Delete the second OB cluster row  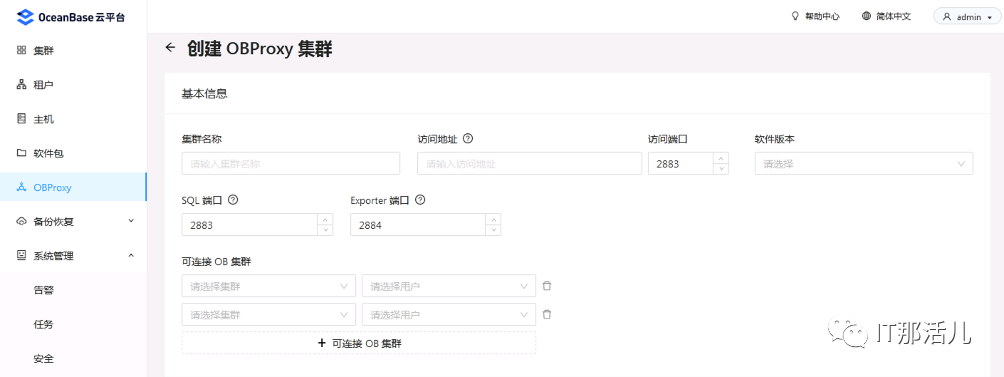point(547,314)
